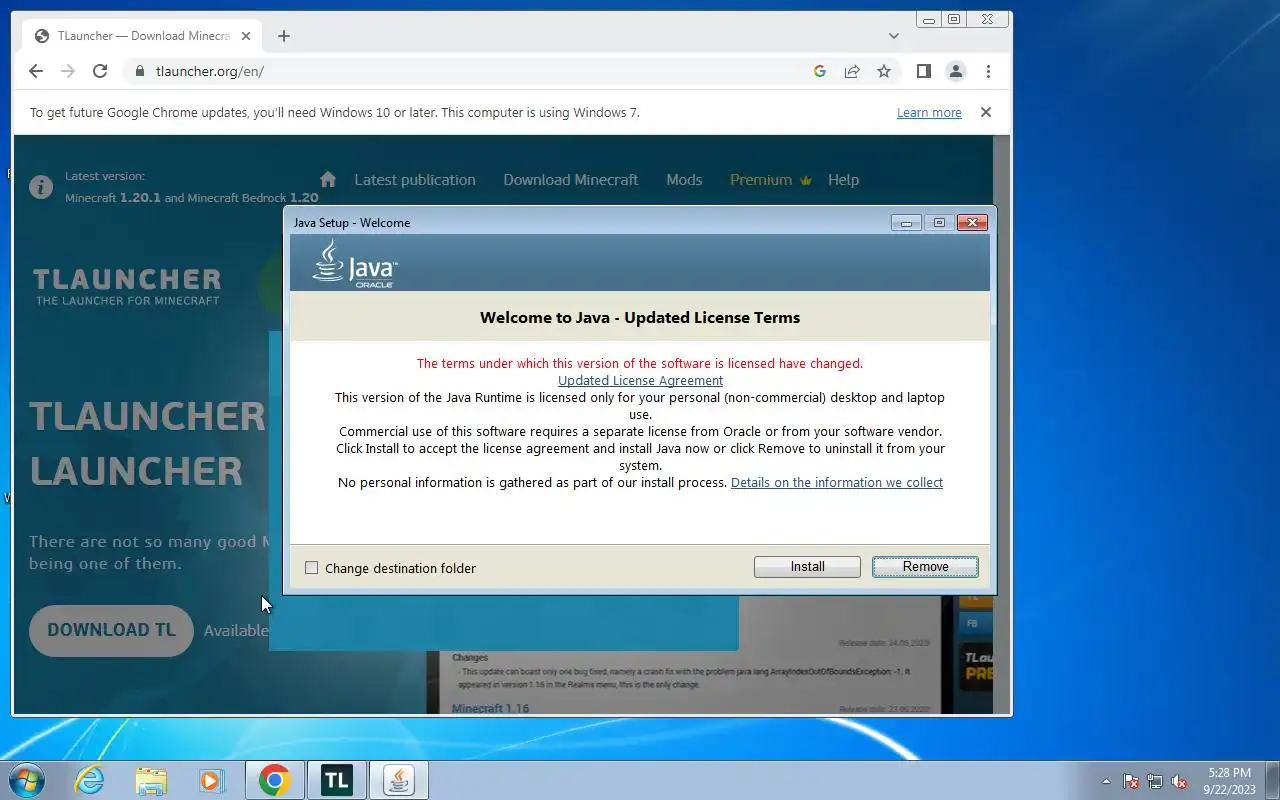Open a new Chrome tab
The width and height of the screenshot is (1280, 800).
point(284,36)
